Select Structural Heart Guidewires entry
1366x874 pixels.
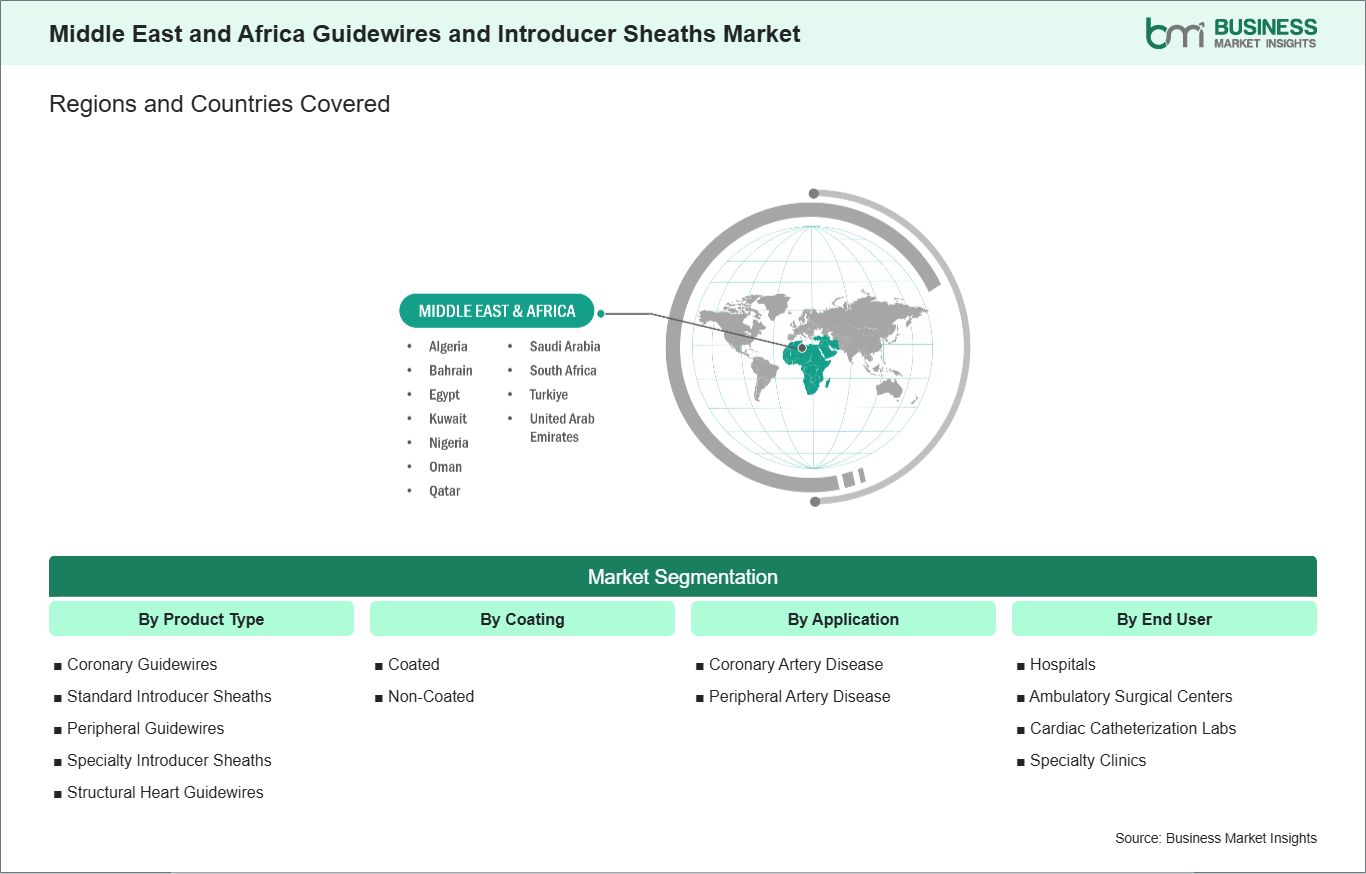coord(165,792)
